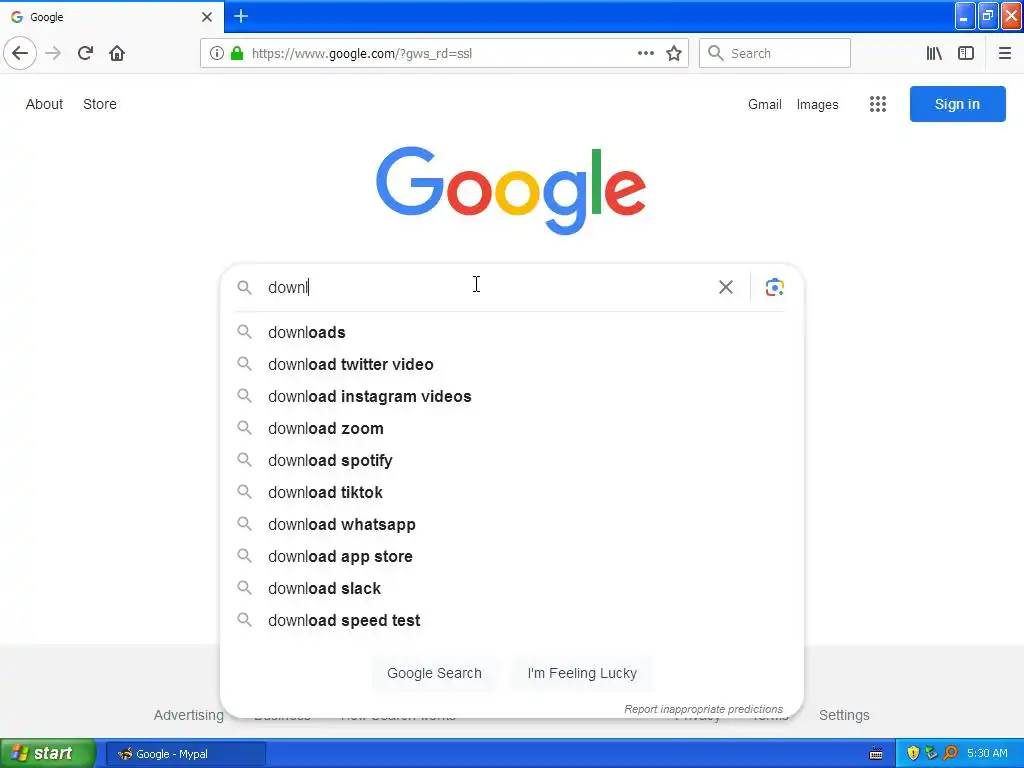Open a new tab with plus
This screenshot has height=768, width=1024.
click(x=241, y=16)
